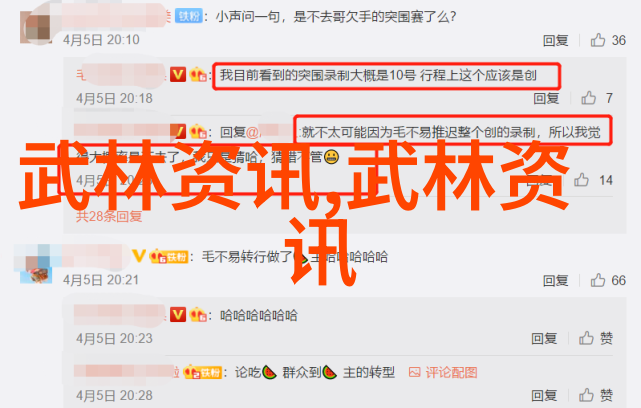Open the 20:21 commenter's avatar
The height and width of the screenshot is (408, 641).
pyautogui.click(x=36, y=264)
